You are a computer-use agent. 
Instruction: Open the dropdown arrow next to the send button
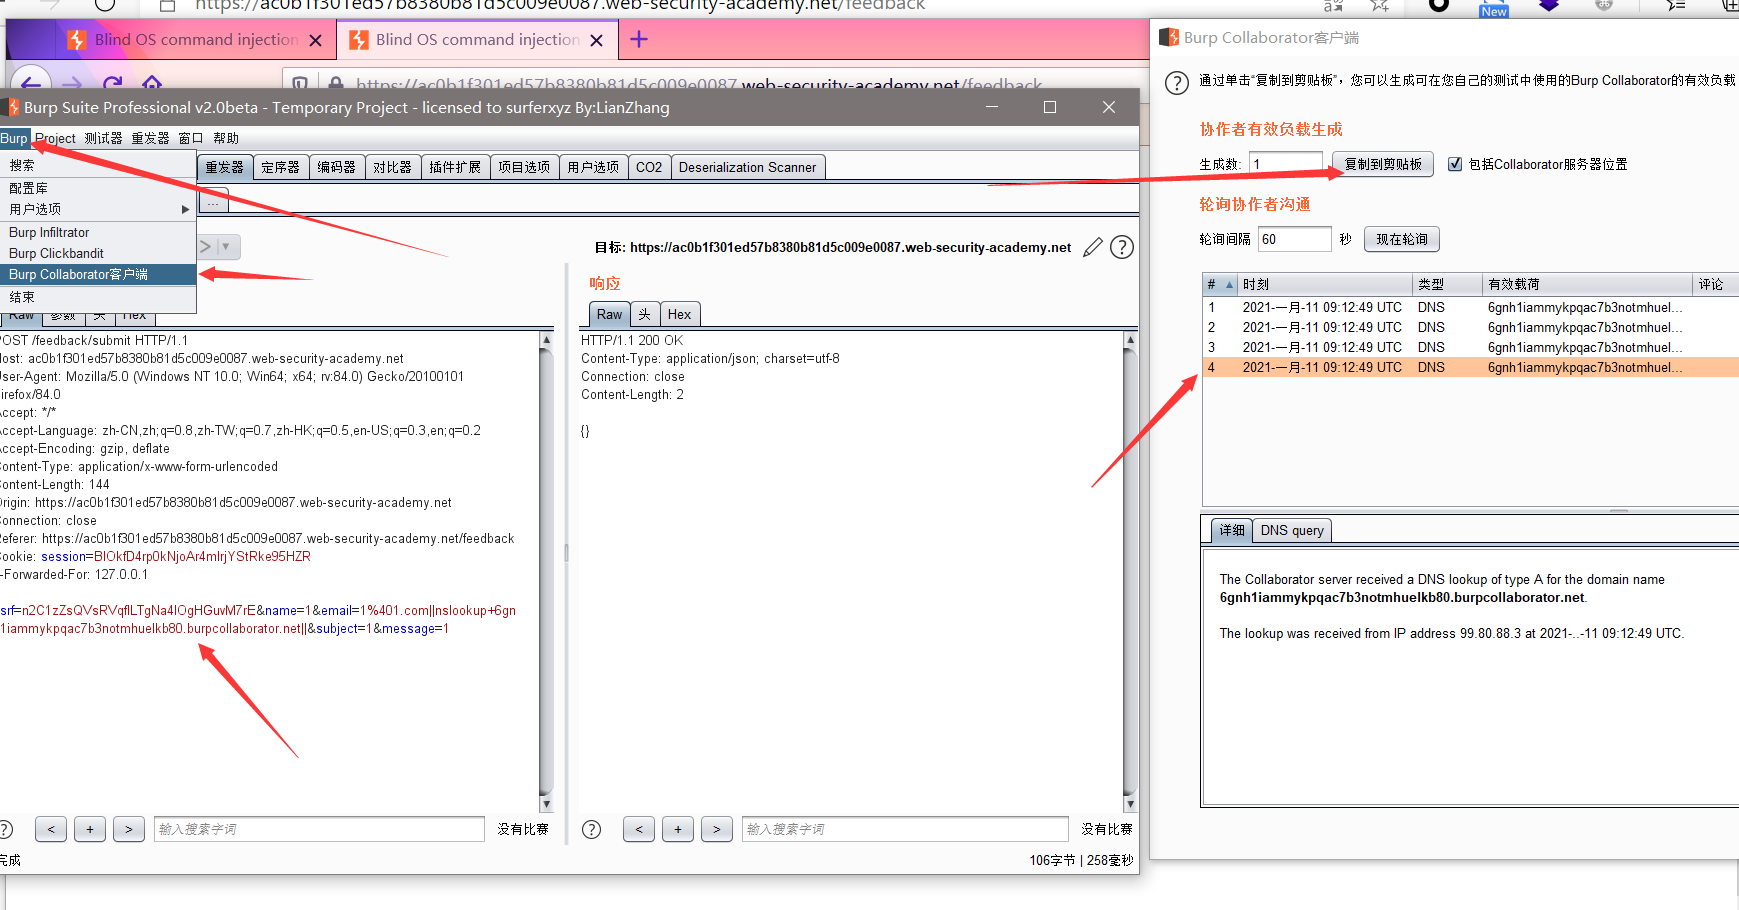click(x=224, y=246)
